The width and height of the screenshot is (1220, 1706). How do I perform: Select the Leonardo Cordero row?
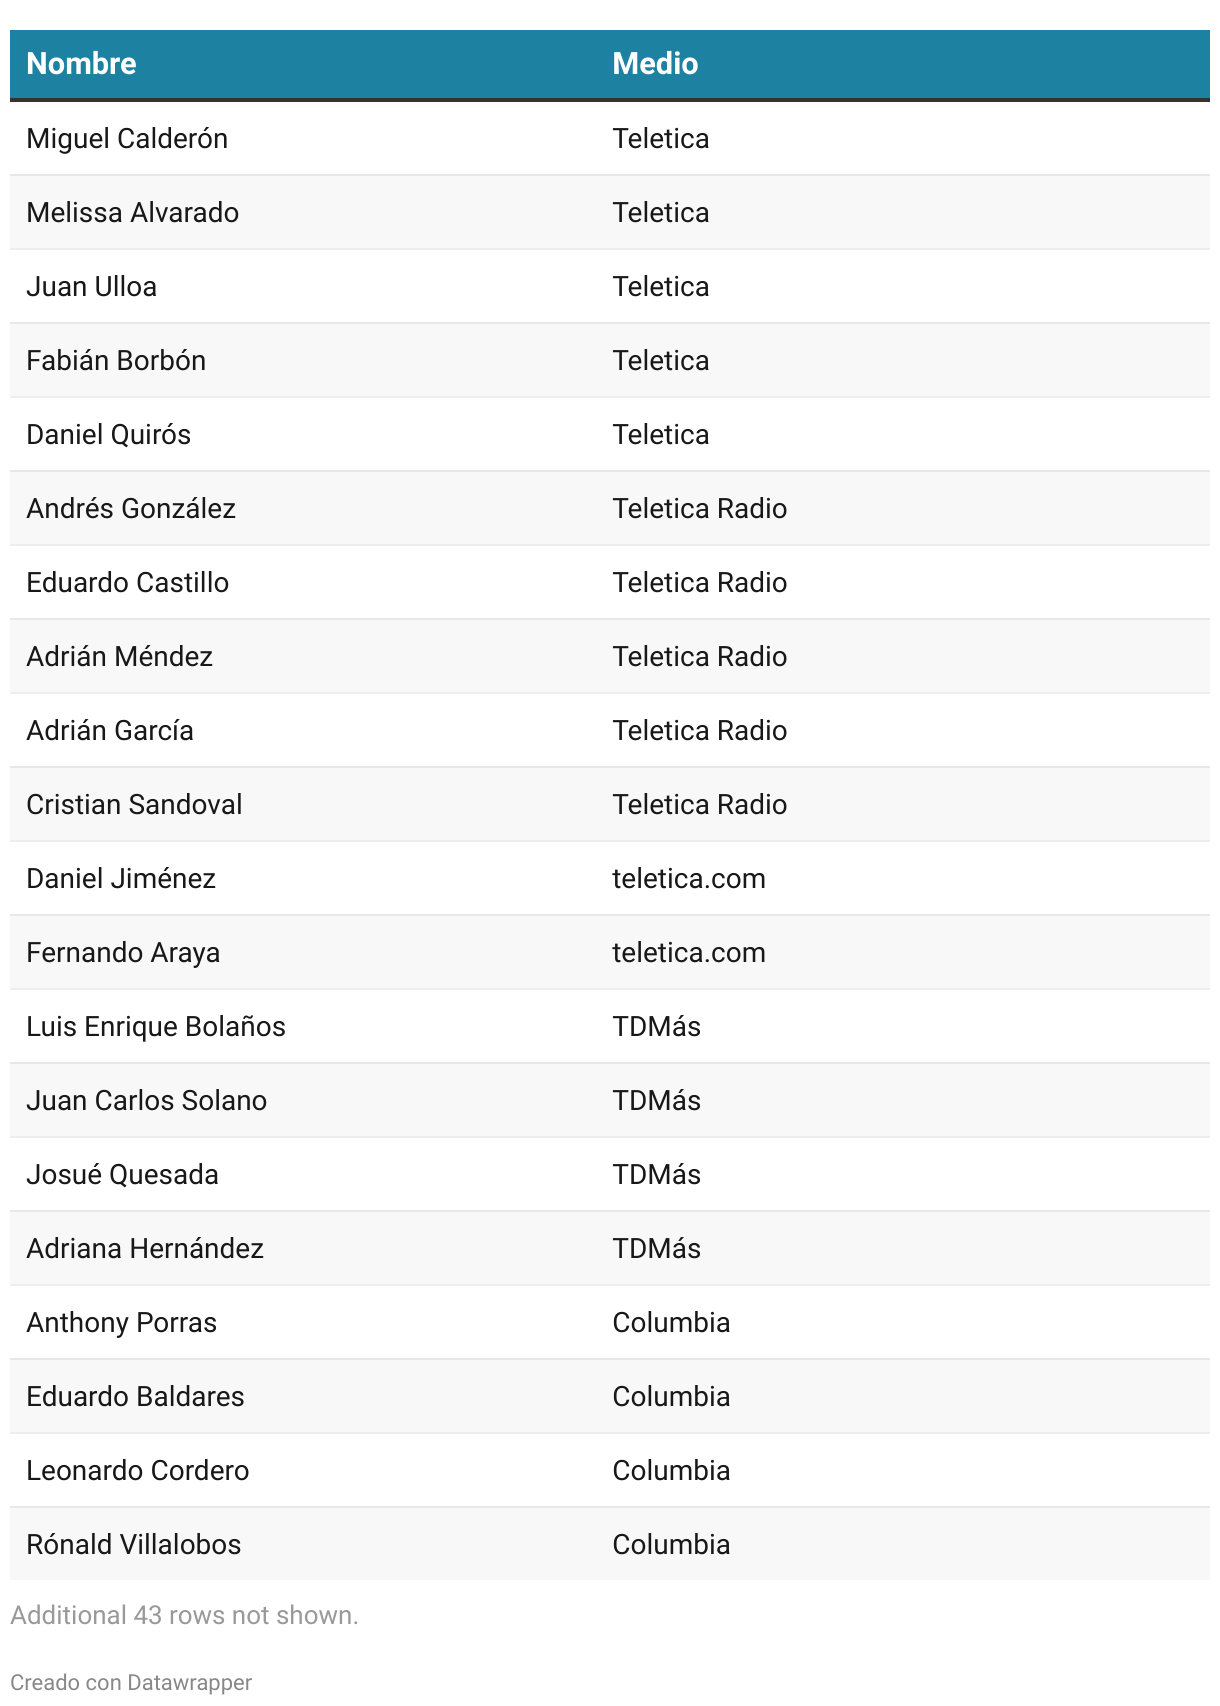coord(137,1470)
